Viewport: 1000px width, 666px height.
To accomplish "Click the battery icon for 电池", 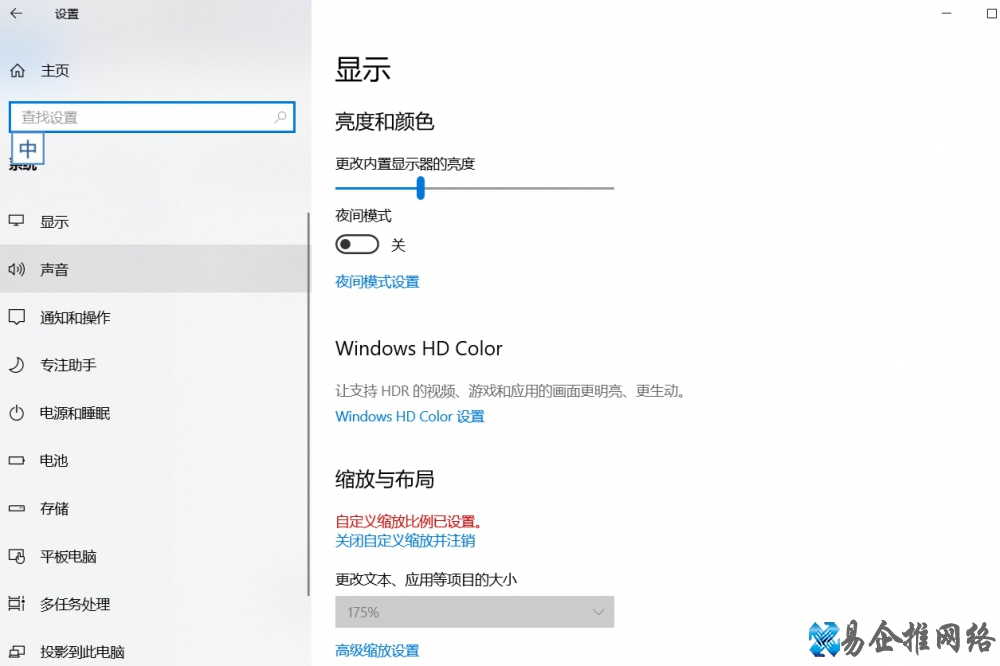I will click(x=16, y=461).
